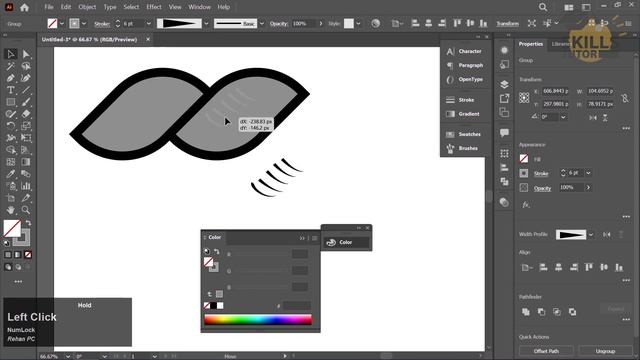The height and width of the screenshot is (360, 640).
Task: Open the brush definition Basic dropdown
Action: click(262, 24)
